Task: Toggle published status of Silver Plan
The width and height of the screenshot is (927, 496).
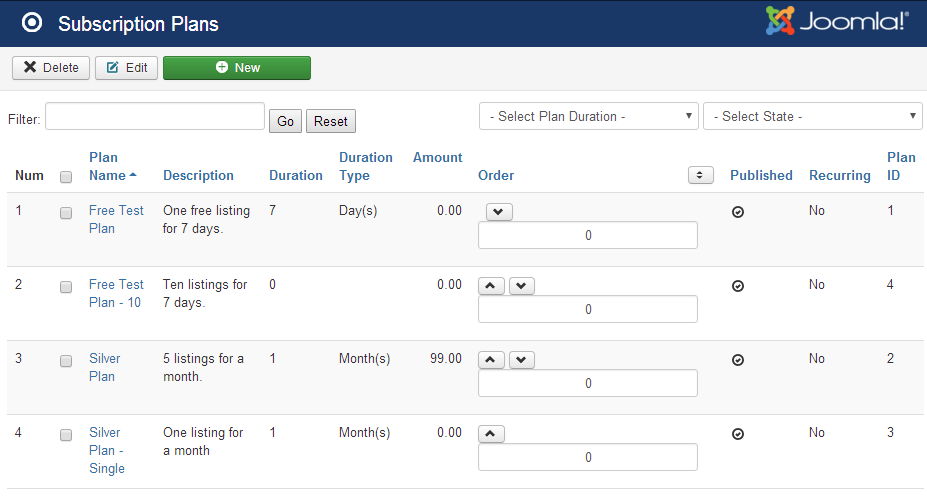Action: [x=738, y=360]
